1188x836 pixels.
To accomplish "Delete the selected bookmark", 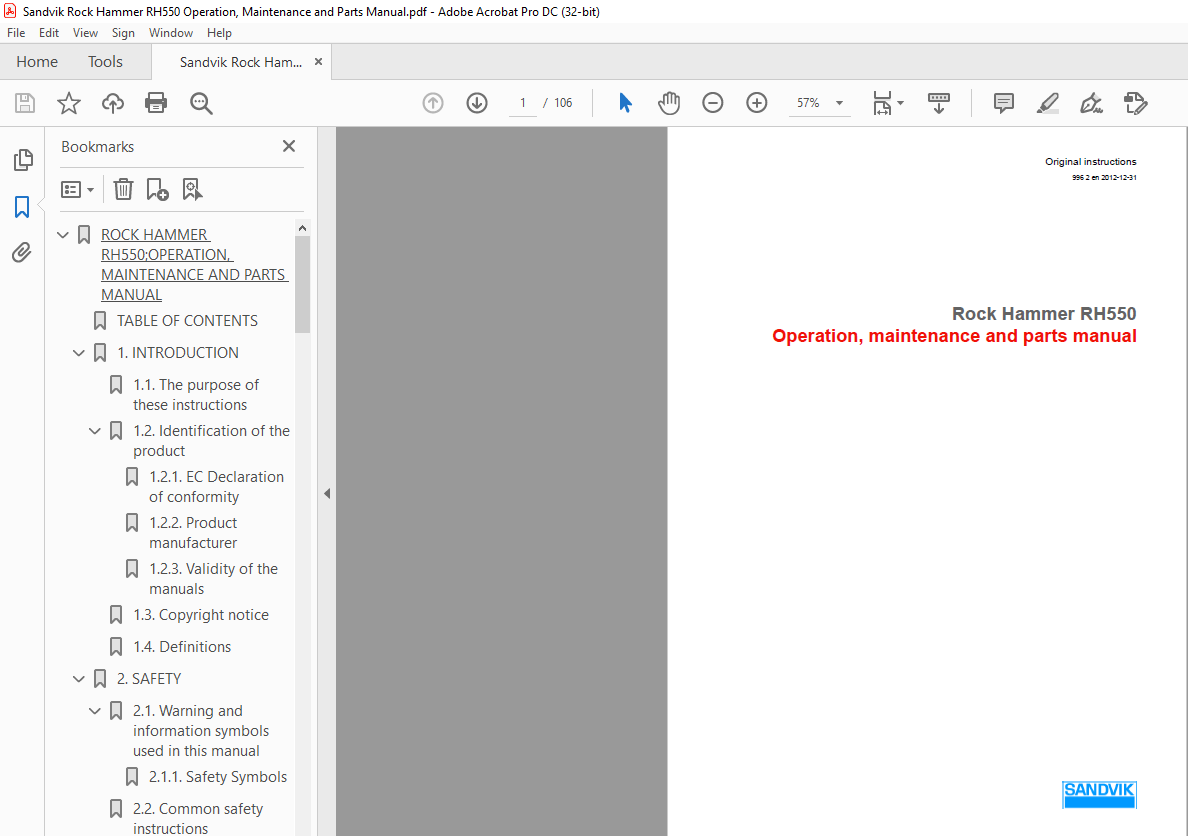I will click(x=123, y=189).
